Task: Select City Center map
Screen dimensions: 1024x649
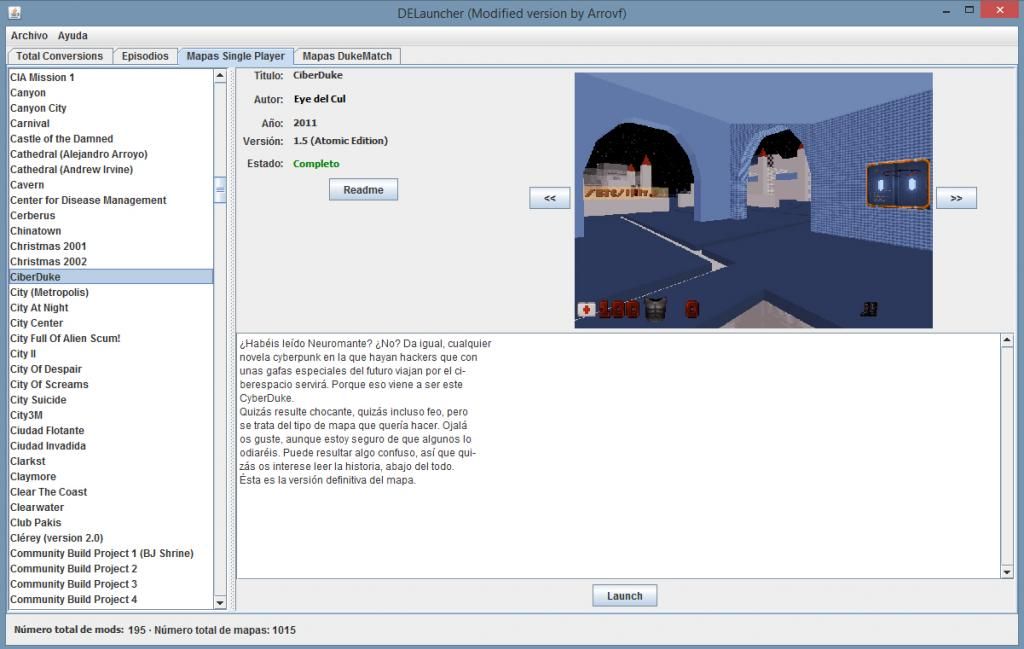Action: click(x=111, y=323)
